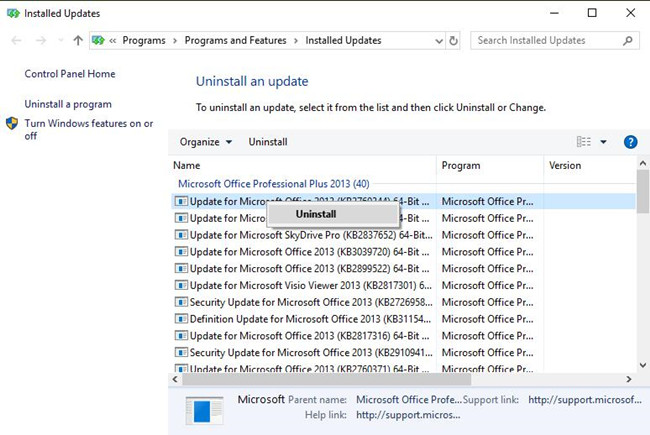650x435 pixels.
Task: Expand the view options dropdown arrow
Action: (x=604, y=142)
